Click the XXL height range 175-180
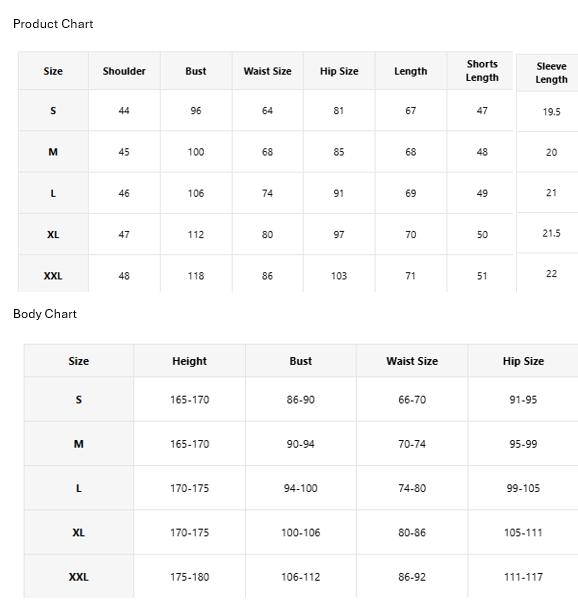Screen dimensions: 578x602 click(x=189, y=577)
